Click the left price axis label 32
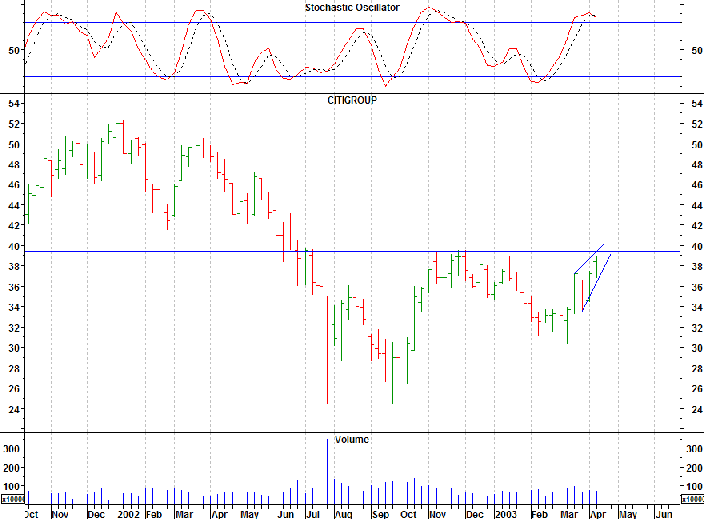Image resolution: width=704 pixels, height=520 pixels. click(14, 328)
